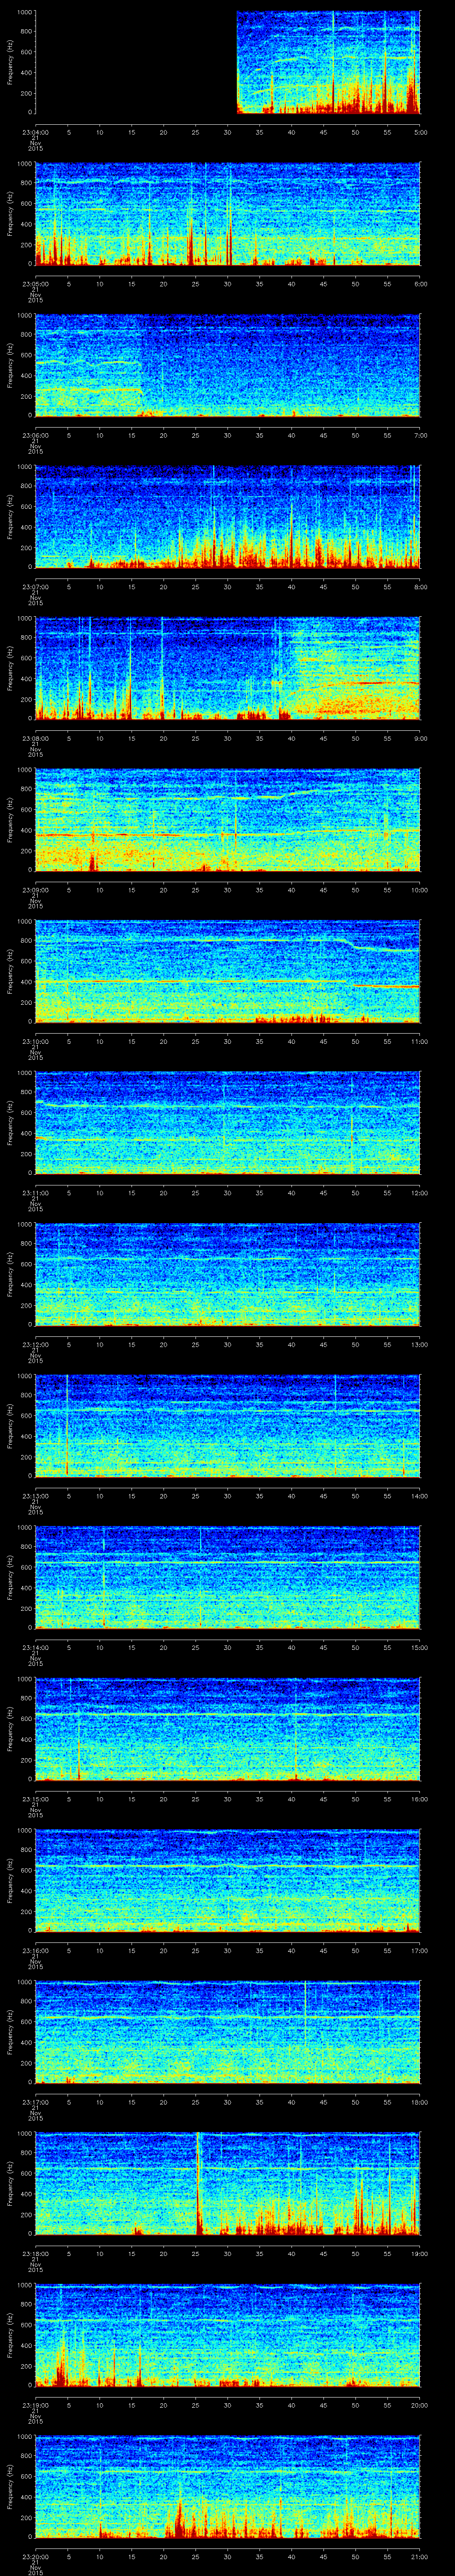The image size is (455, 2576).
Task: Select the 23:06:00 time label
Action: pyautogui.click(x=36, y=436)
